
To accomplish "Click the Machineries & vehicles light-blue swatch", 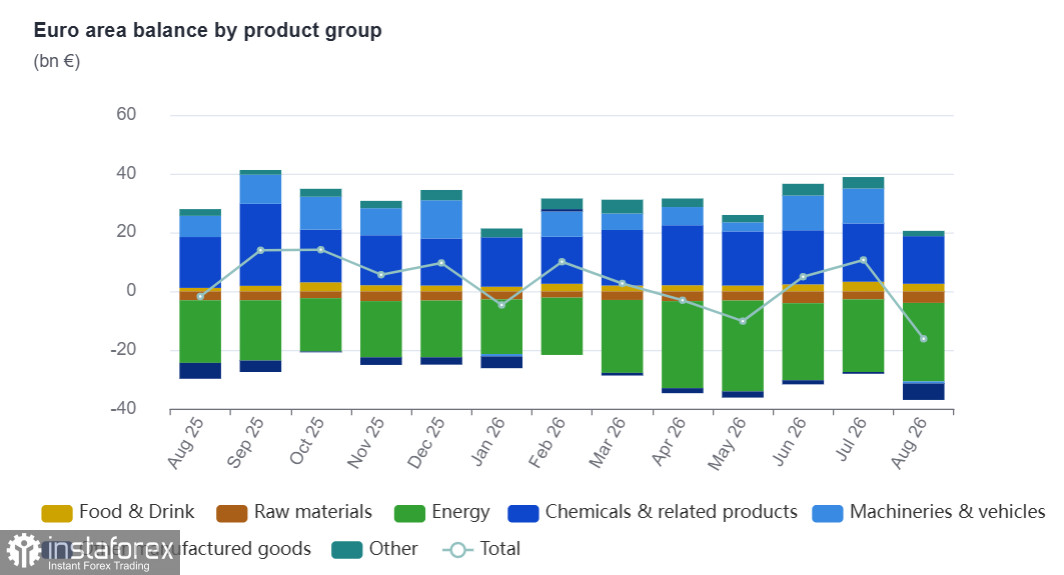I will pyautogui.click(x=827, y=513).
